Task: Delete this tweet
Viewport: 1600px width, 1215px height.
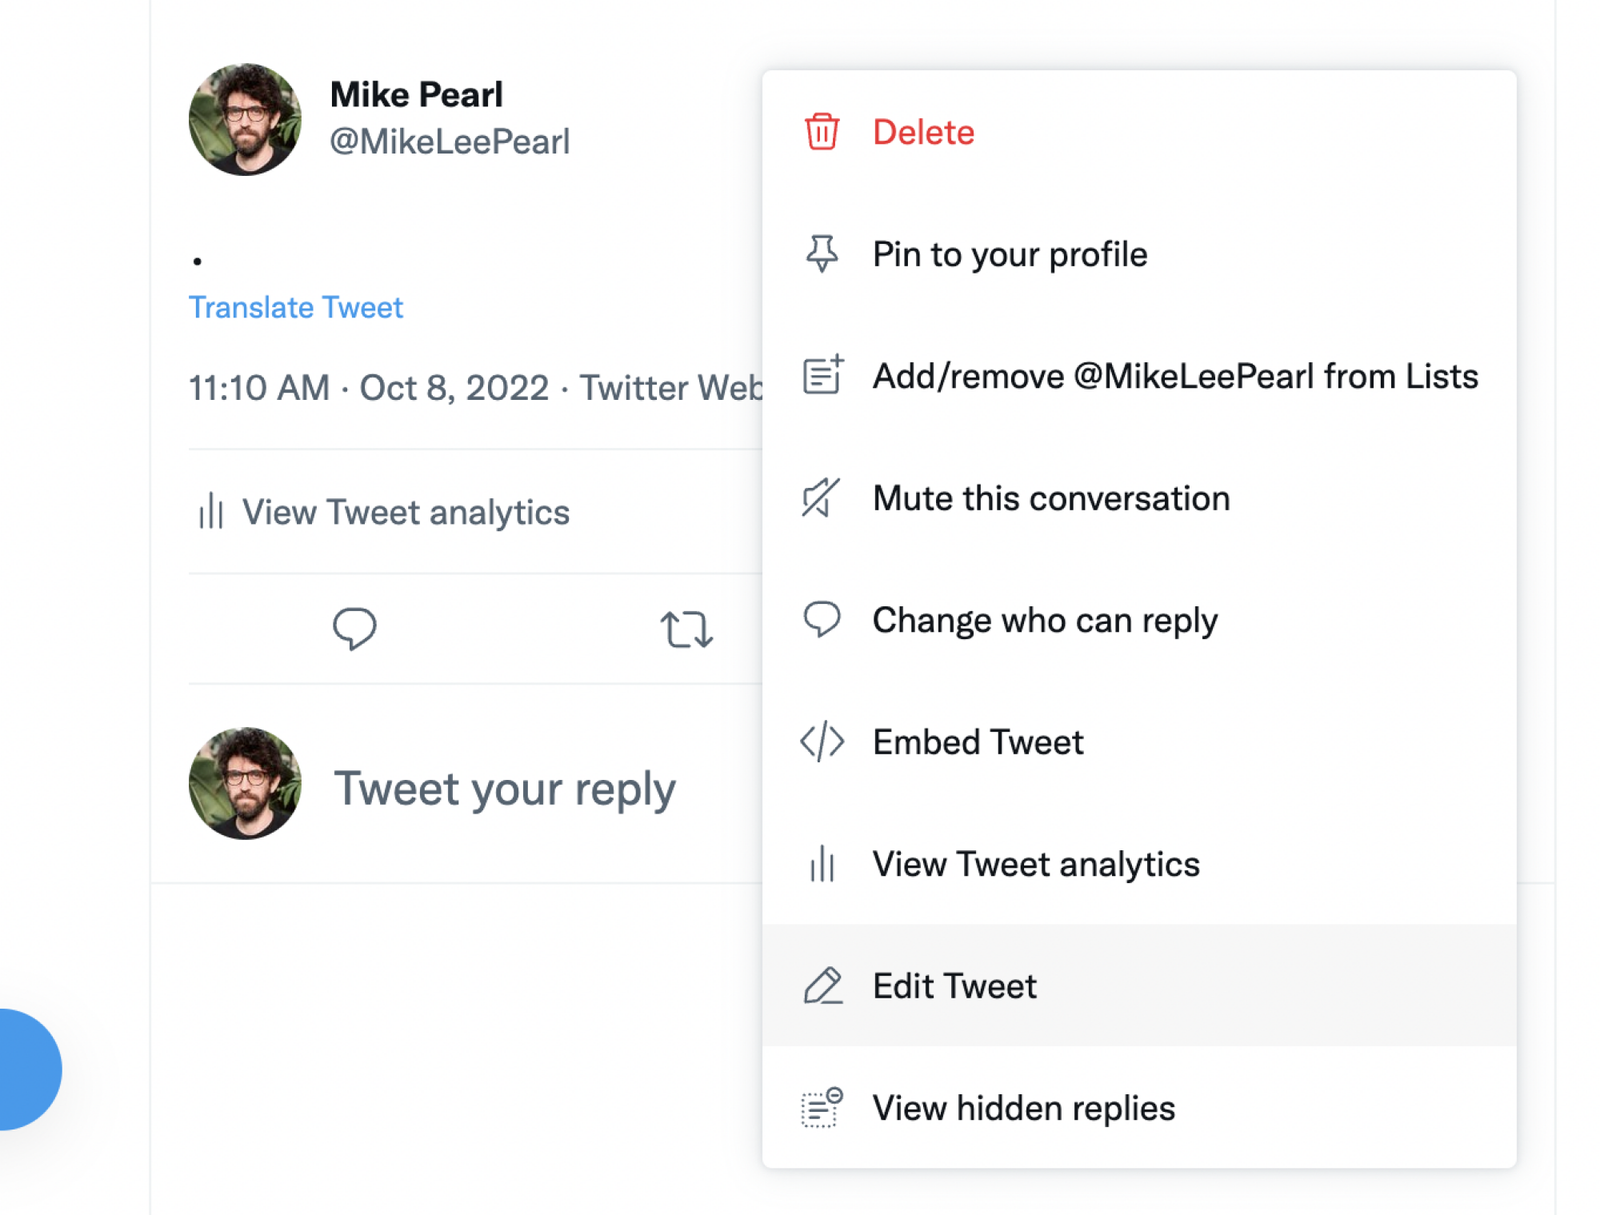Action: [922, 131]
